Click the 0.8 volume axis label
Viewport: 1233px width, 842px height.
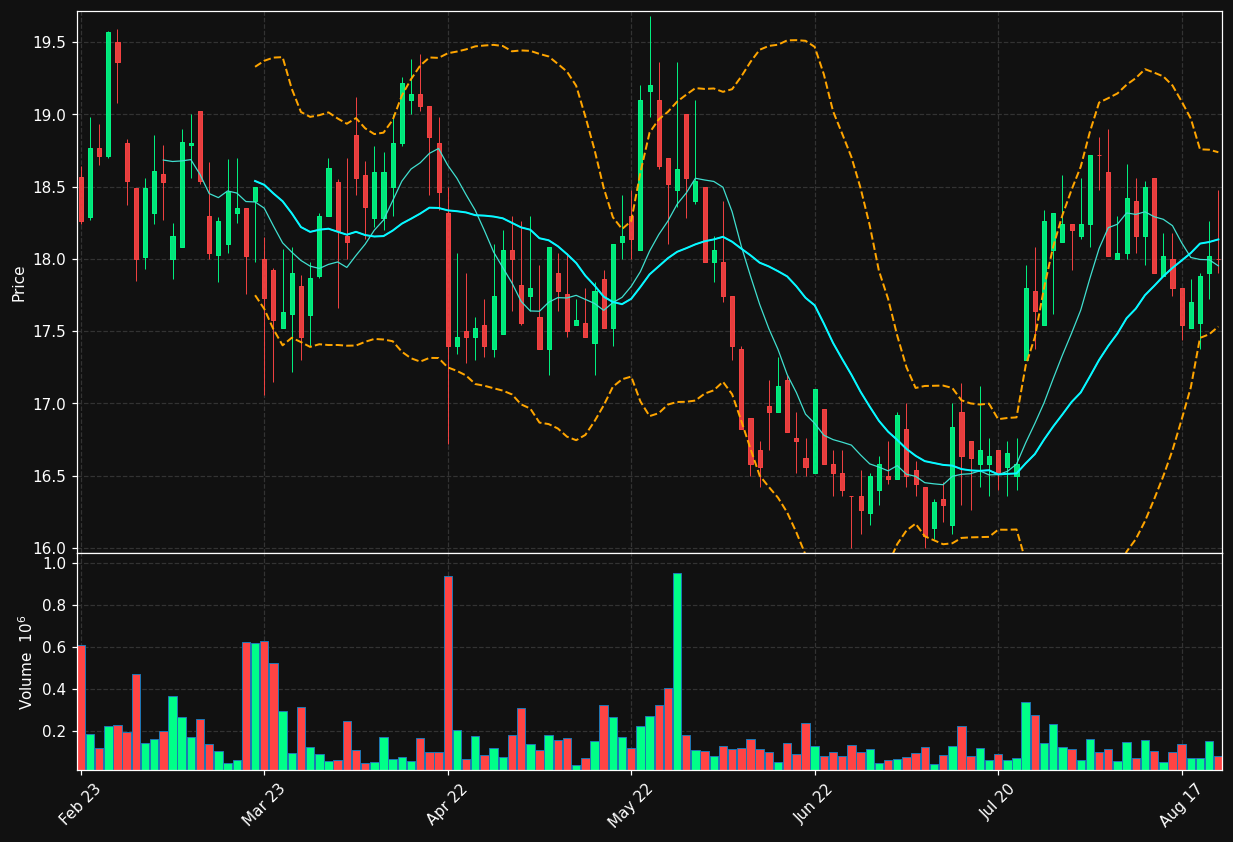[x=56, y=606]
